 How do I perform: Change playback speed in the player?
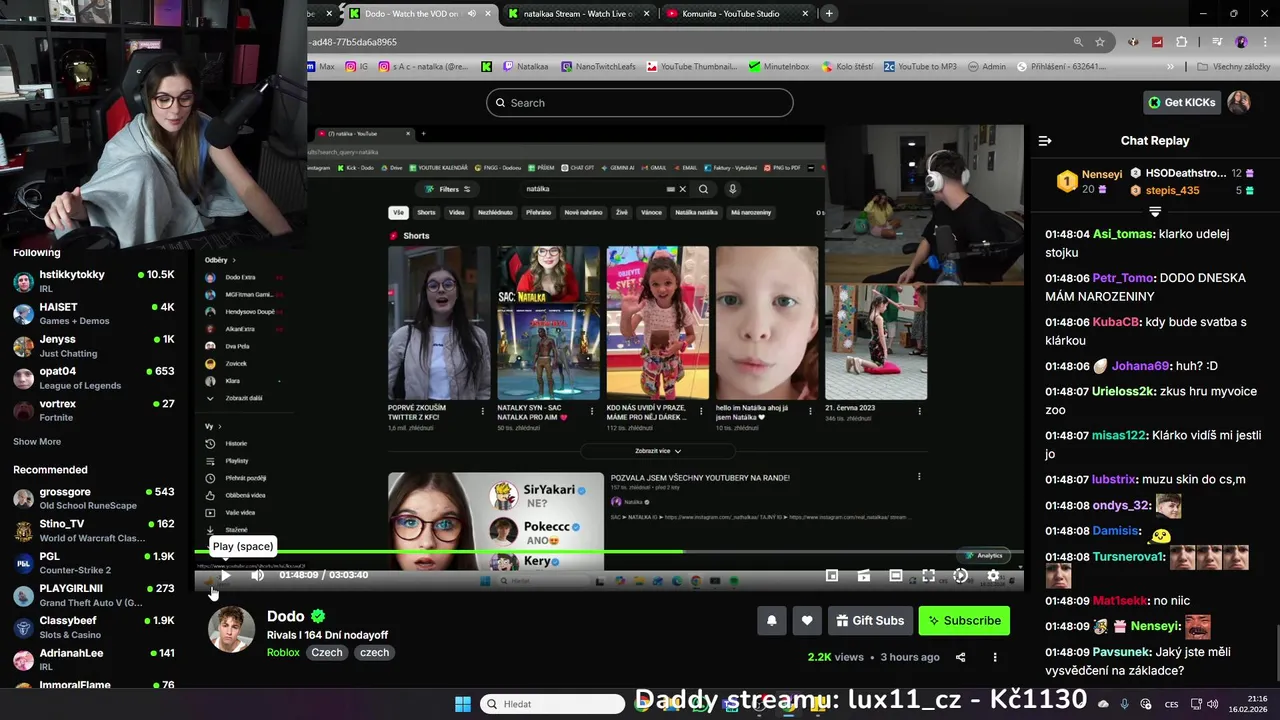960,575
